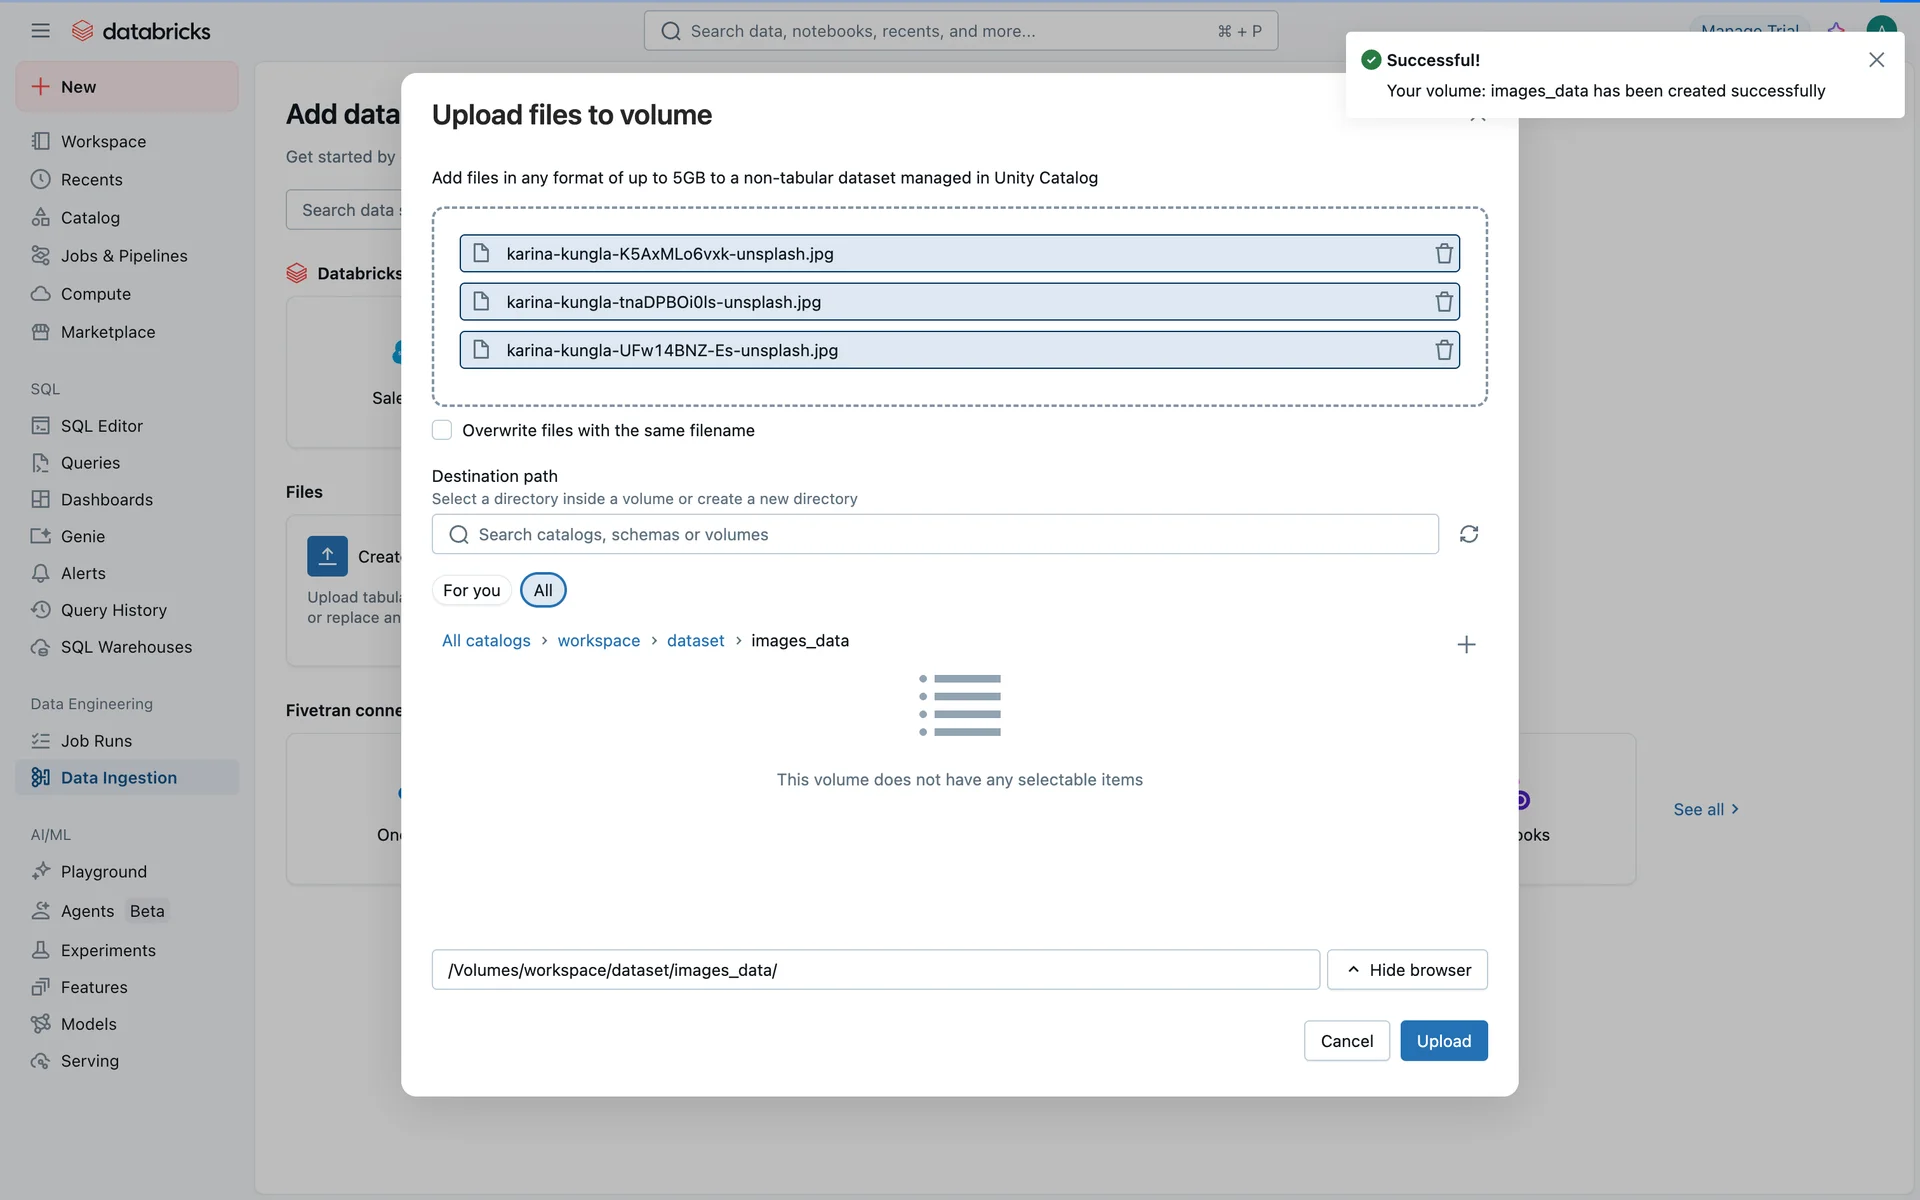Click the volume path input field
Viewport: 1920px width, 1200px height.
coord(875,970)
